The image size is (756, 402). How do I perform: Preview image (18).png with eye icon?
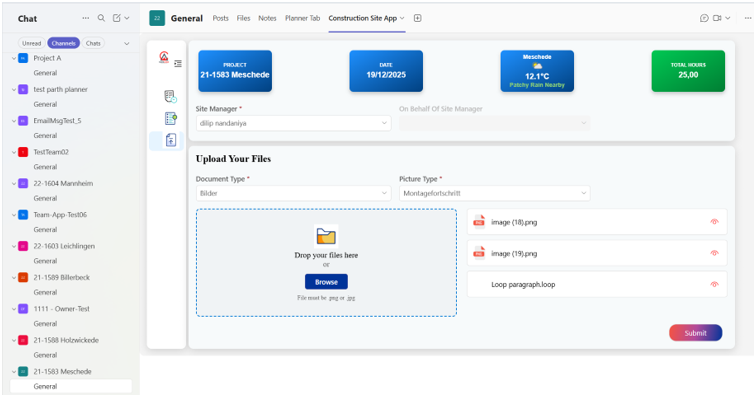tap(714, 222)
